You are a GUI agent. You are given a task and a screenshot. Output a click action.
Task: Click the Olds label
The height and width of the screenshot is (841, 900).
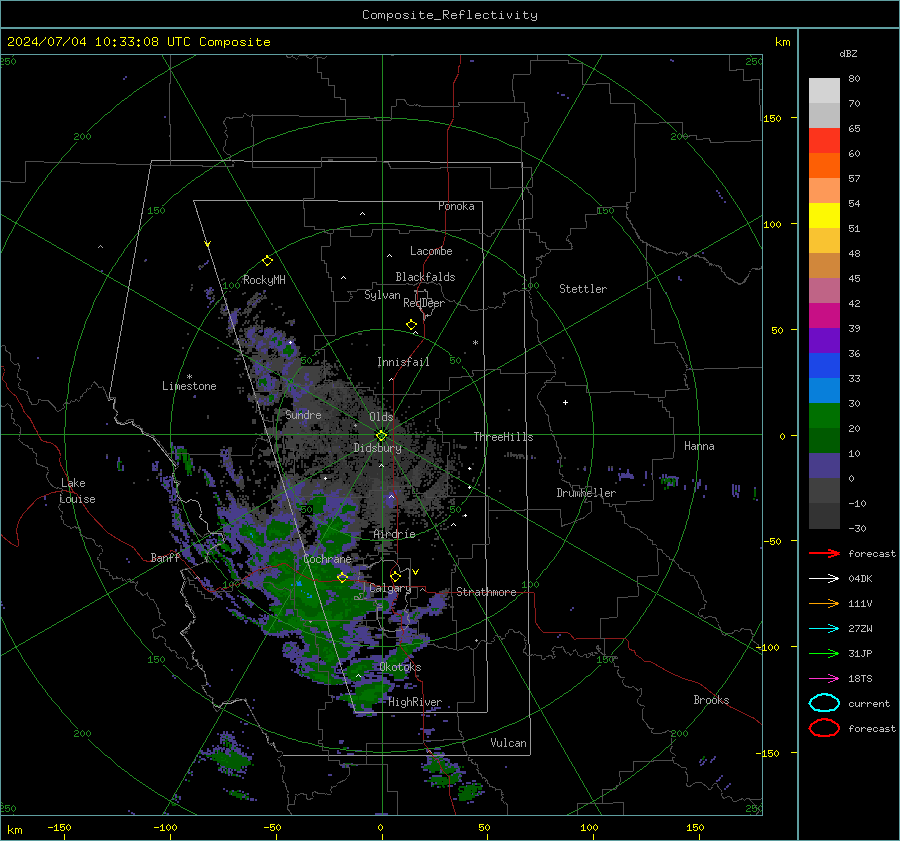[381, 417]
